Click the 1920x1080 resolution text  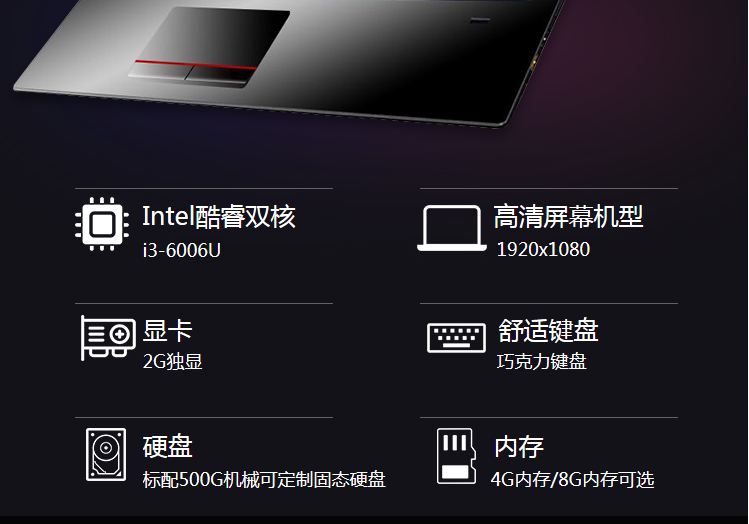pos(543,249)
